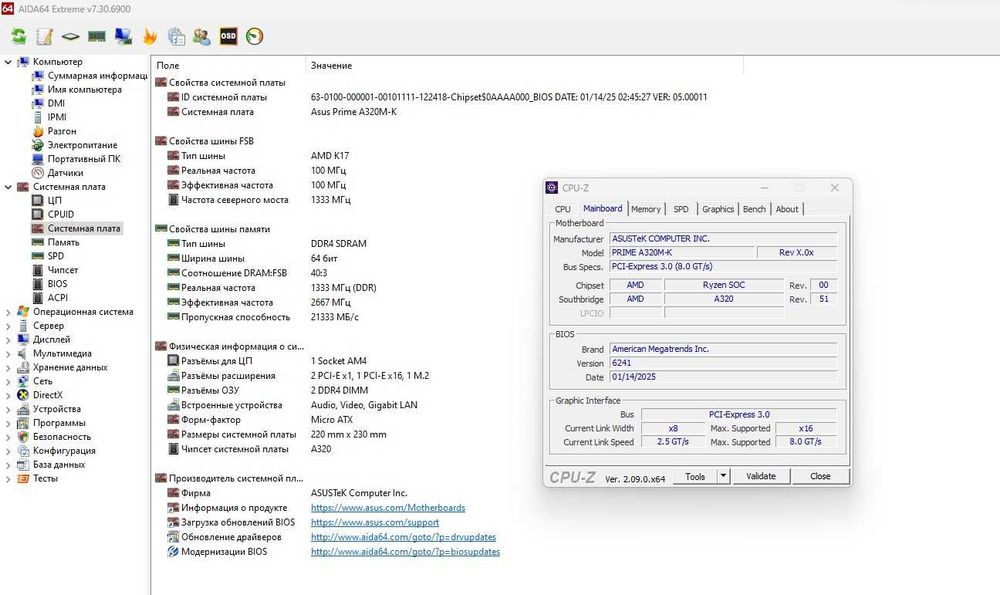Open the Разгон tree item
The width and height of the screenshot is (1000, 595).
click(62, 131)
